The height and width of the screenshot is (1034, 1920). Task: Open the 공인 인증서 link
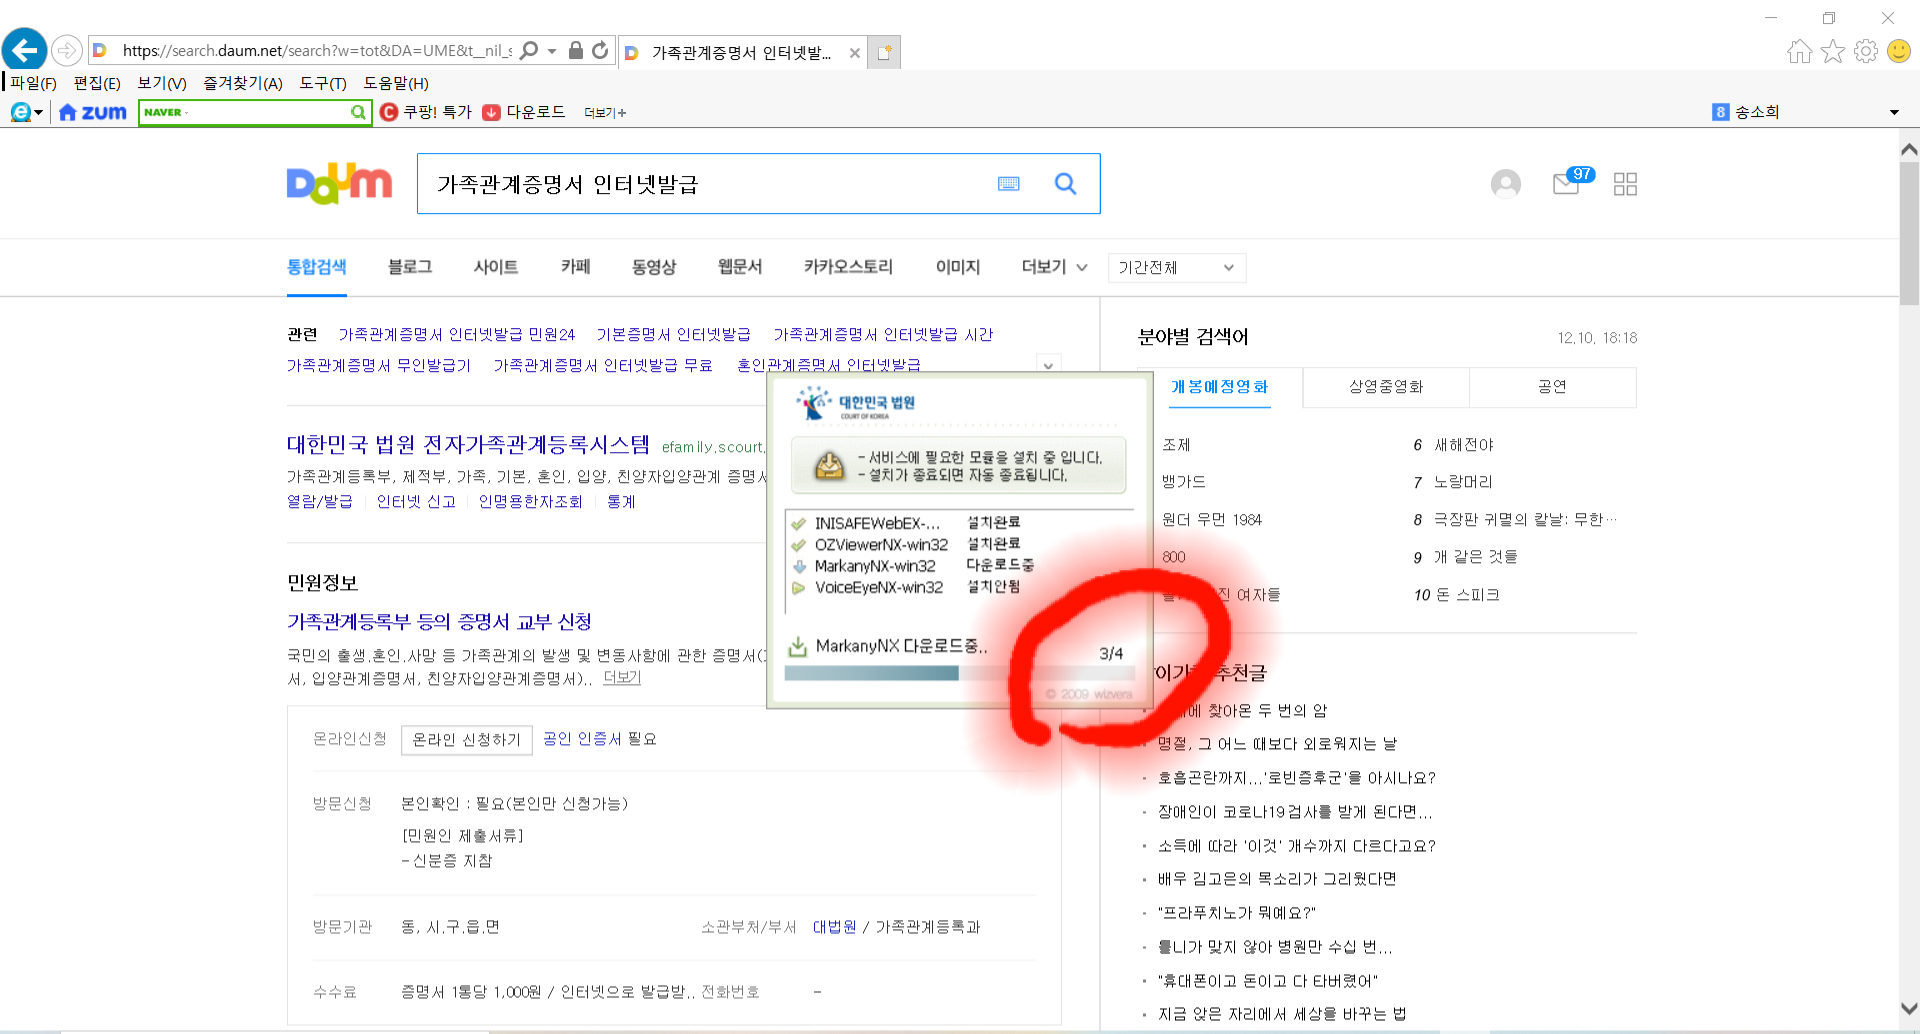[582, 738]
